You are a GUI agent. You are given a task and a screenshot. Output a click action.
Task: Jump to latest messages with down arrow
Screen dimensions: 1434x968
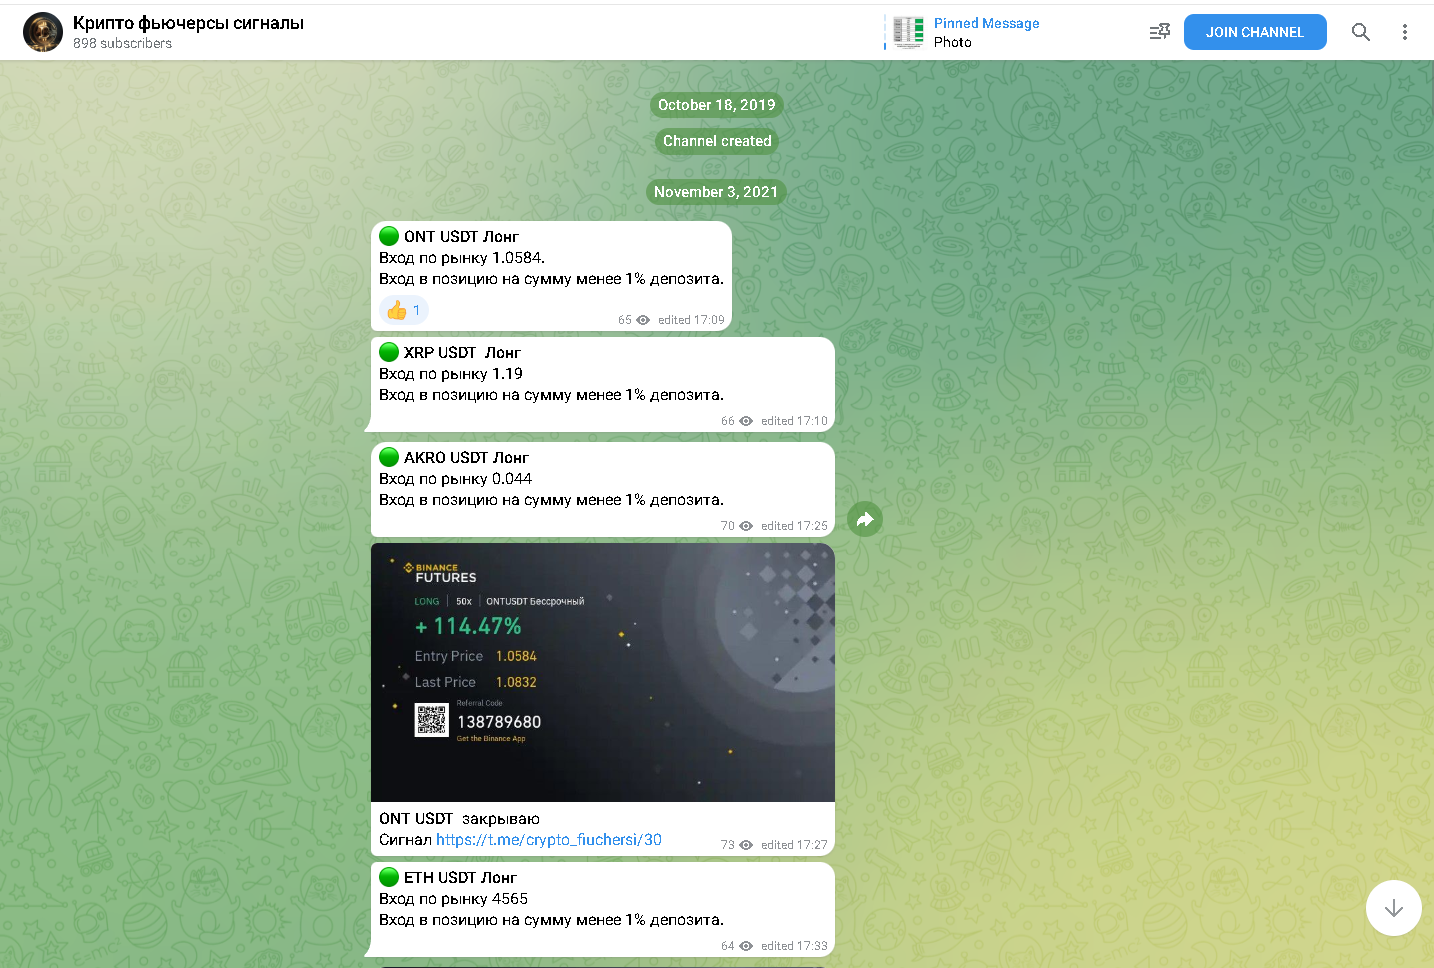click(1394, 908)
